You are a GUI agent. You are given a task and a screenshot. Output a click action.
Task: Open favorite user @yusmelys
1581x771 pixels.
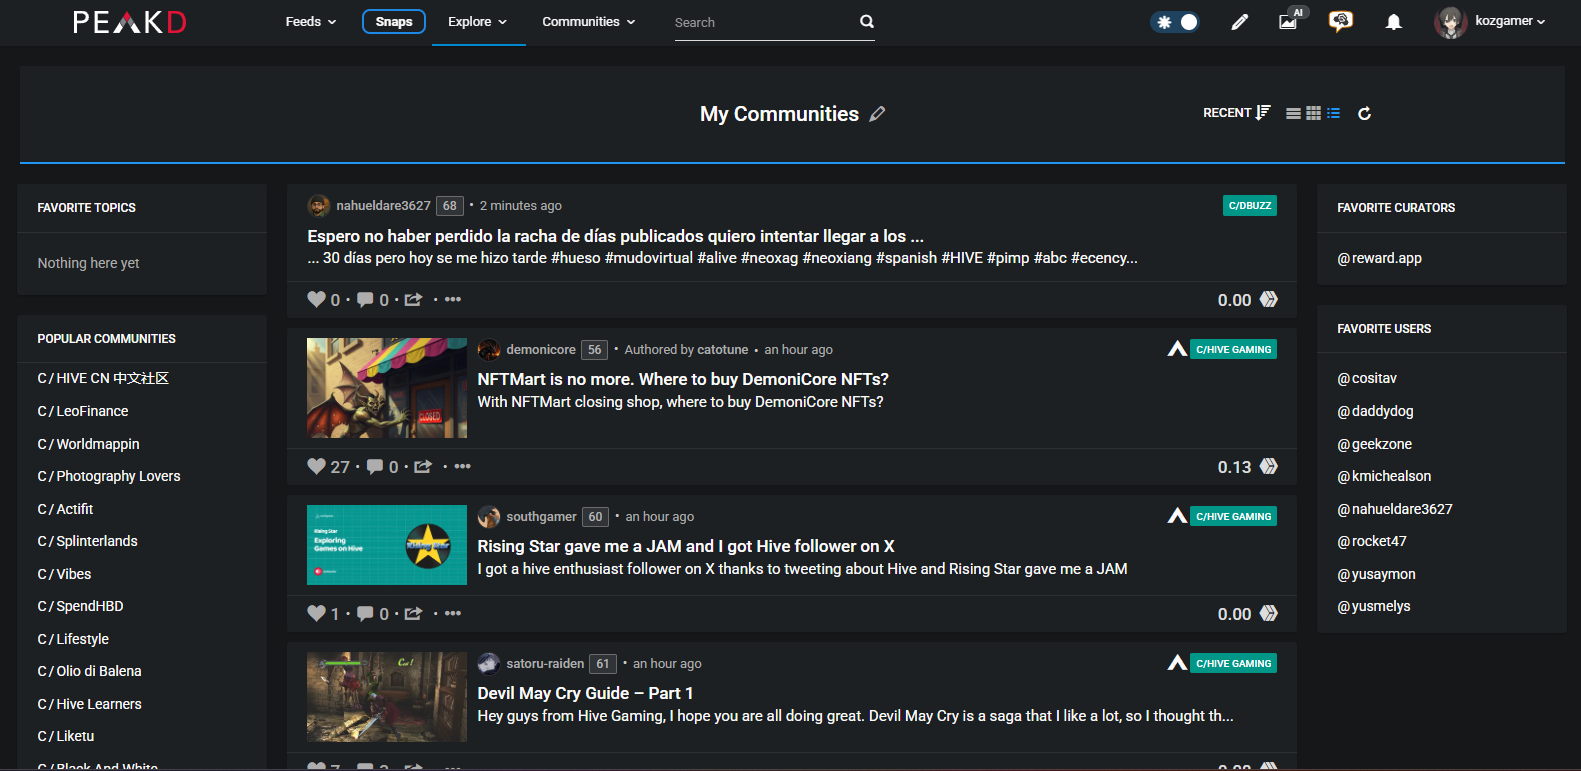(1373, 606)
